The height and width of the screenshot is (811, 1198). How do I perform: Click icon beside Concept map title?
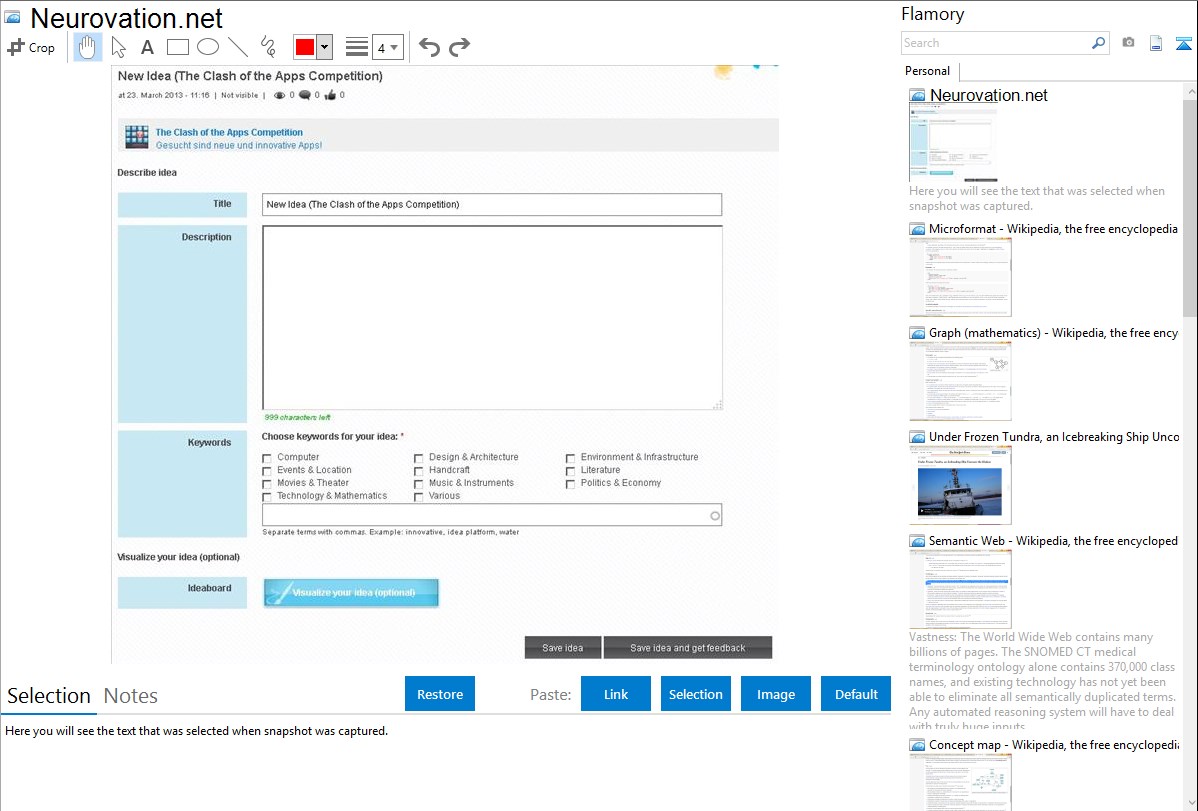(x=918, y=745)
